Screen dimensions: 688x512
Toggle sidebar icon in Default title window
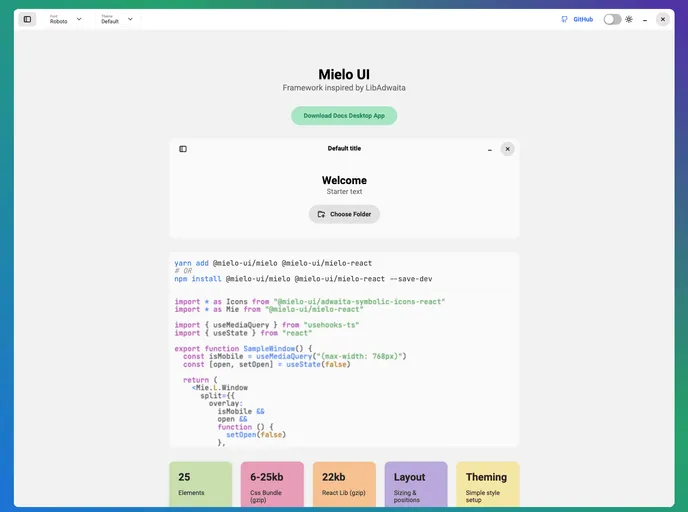point(183,149)
